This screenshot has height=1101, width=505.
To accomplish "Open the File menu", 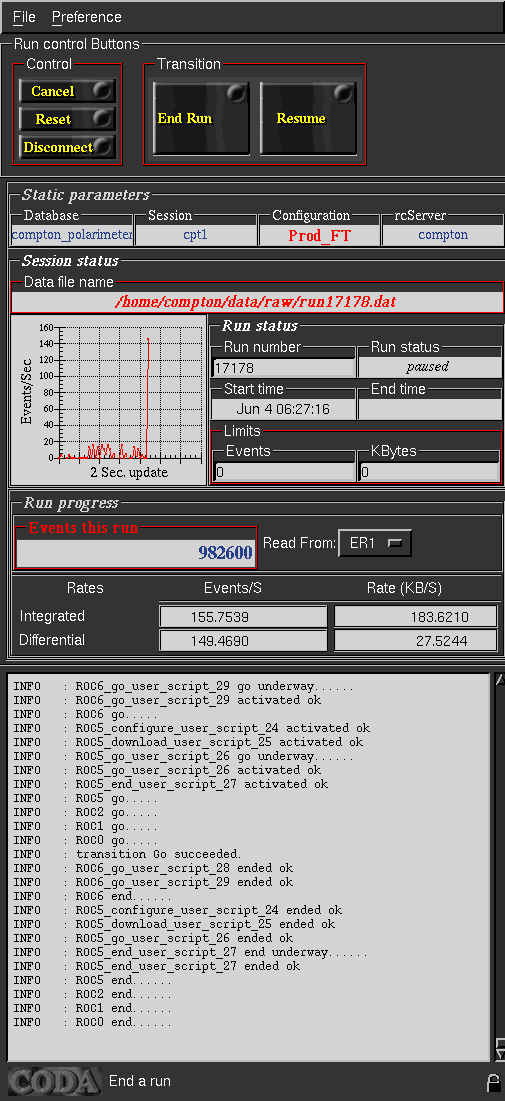I will pos(24,17).
